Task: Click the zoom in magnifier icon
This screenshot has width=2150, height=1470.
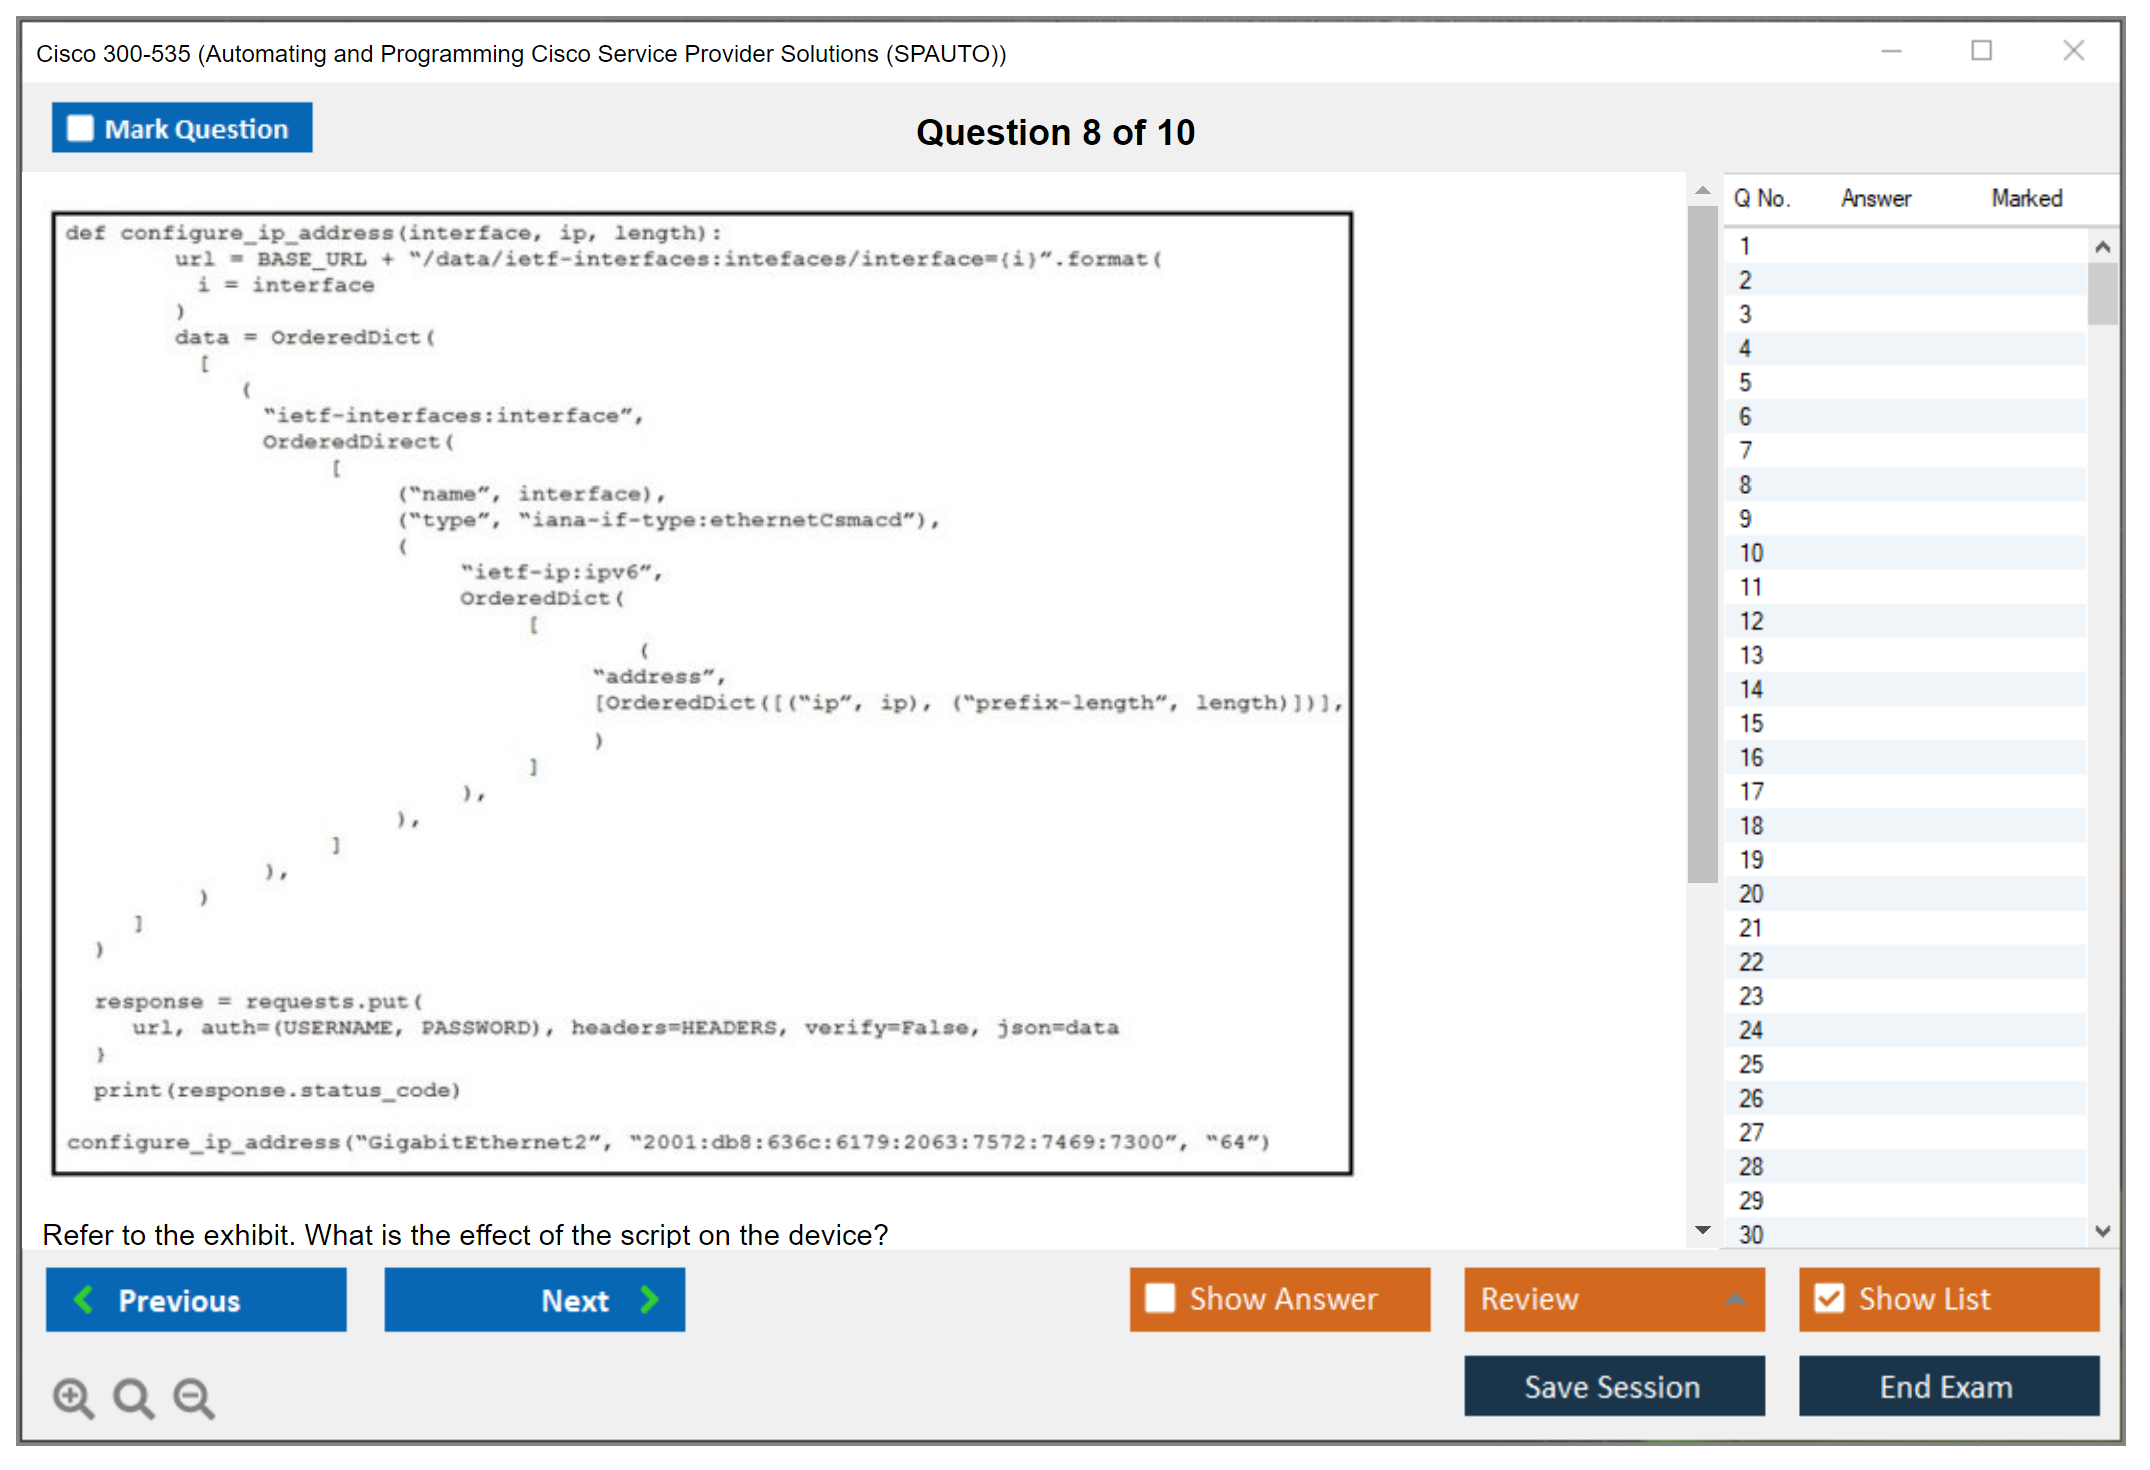Action: (x=73, y=1397)
